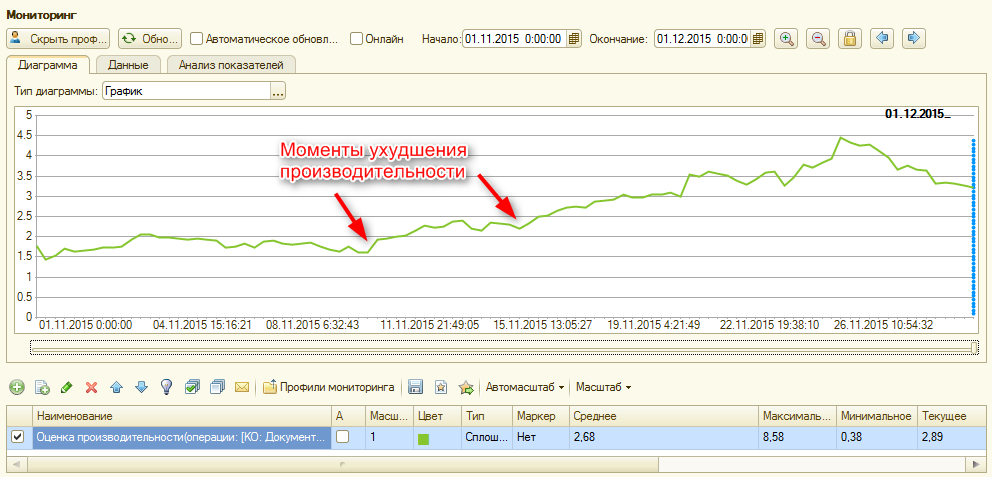Uncheck the Оценка производительности row checkbox
Viewport: 992px width, 477px height.
coord(17,437)
